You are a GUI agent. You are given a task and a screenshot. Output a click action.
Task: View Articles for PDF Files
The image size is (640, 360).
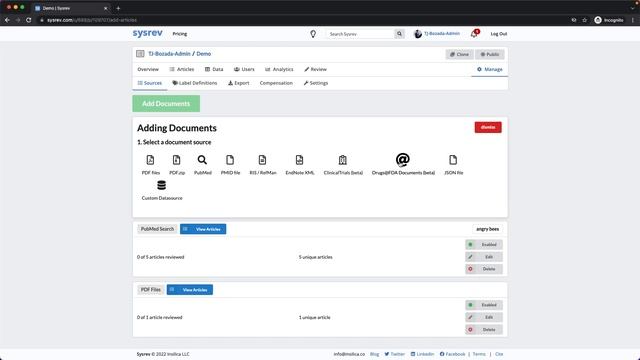[x=190, y=290]
